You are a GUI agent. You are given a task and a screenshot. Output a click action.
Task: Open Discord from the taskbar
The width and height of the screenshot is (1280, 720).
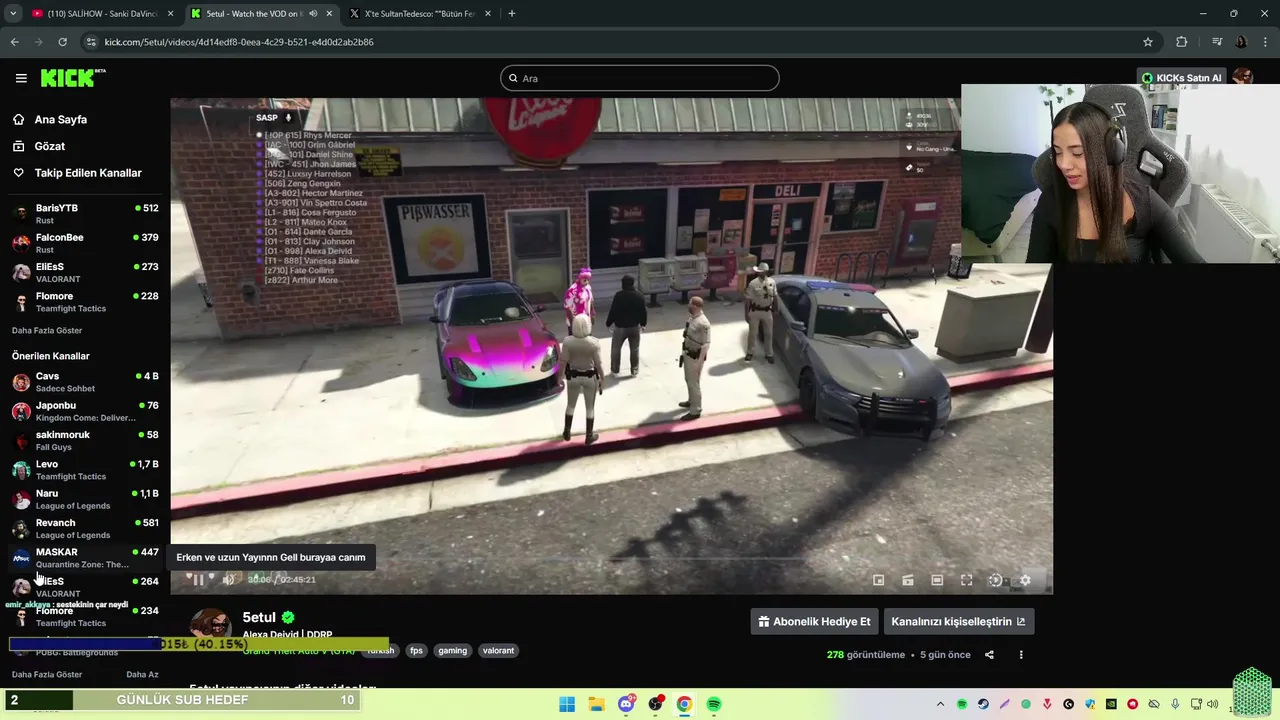626,704
